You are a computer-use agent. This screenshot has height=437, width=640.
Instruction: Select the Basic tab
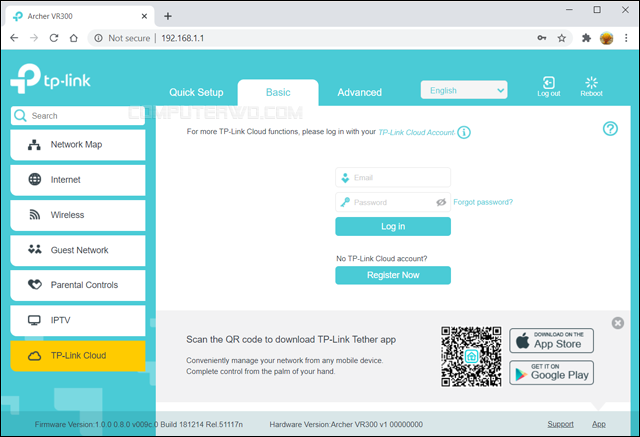pos(278,92)
